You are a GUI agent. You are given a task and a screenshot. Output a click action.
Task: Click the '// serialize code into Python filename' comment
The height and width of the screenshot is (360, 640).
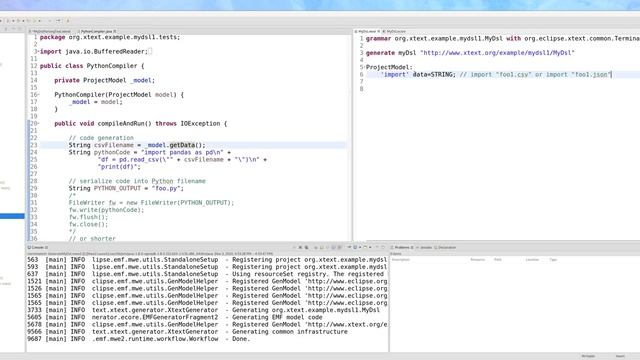[x=137, y=181]
